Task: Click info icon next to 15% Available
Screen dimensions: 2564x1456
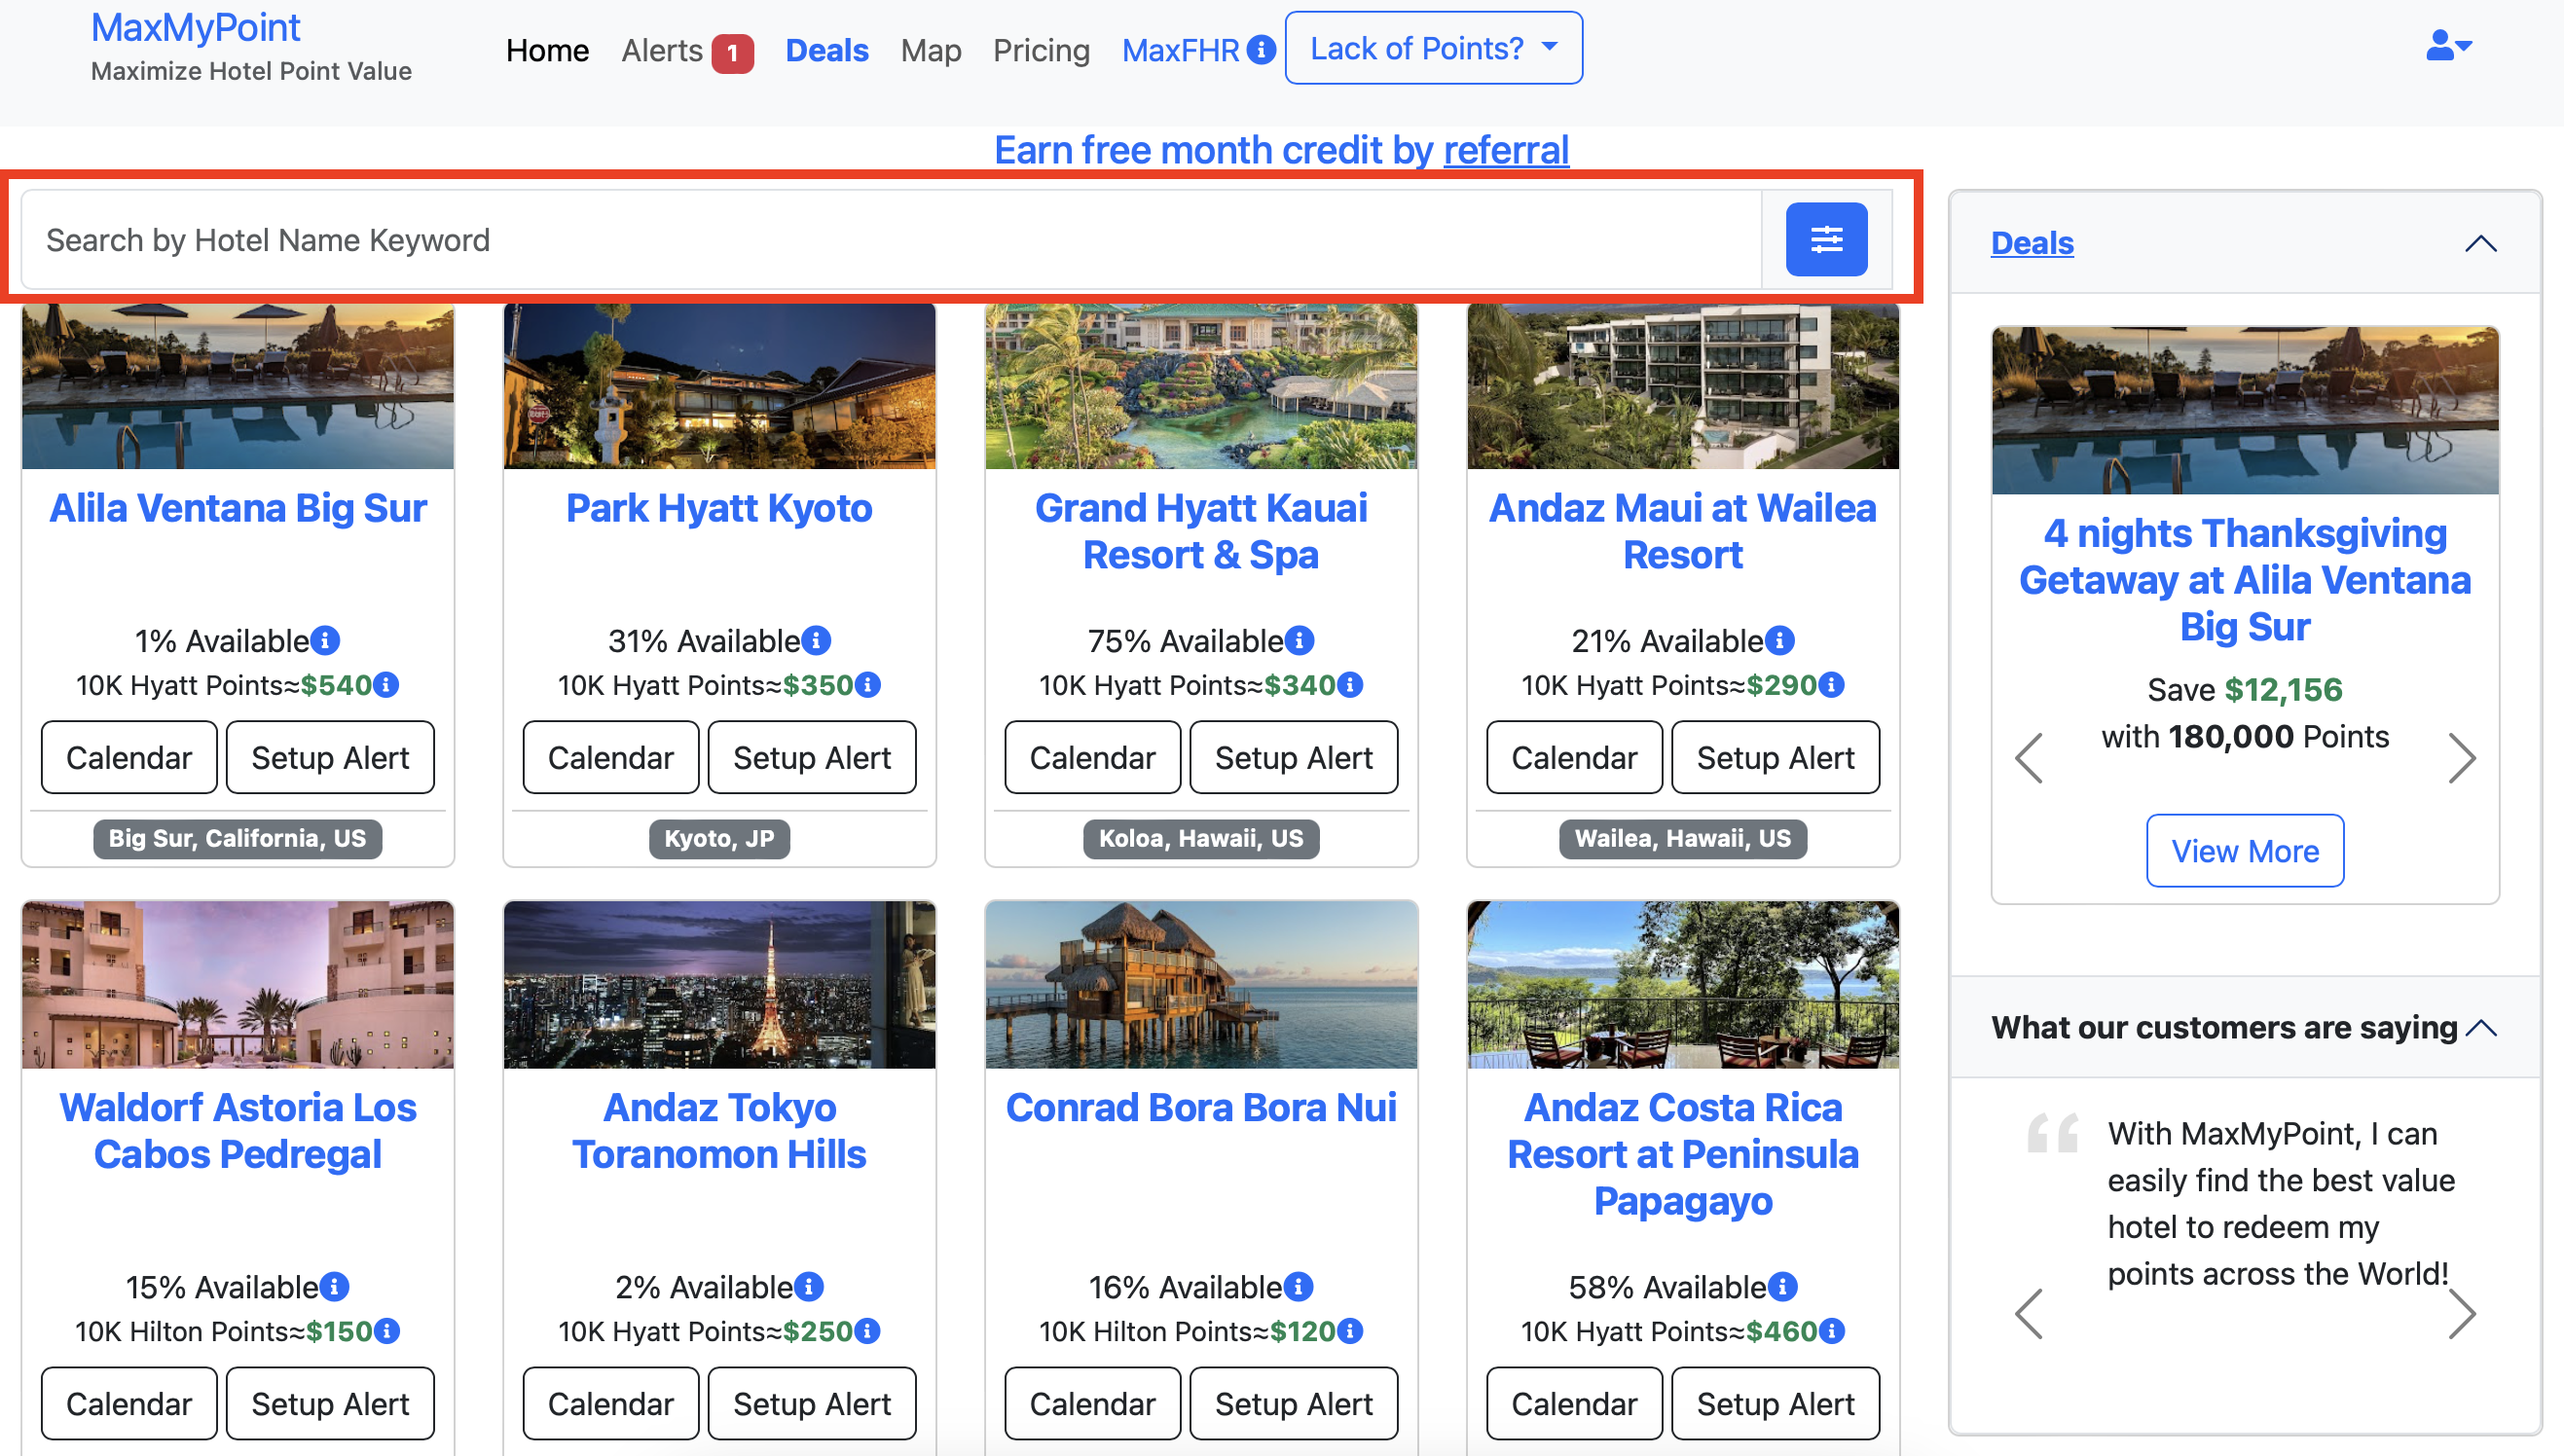Action: click(x=335, y=1287)
